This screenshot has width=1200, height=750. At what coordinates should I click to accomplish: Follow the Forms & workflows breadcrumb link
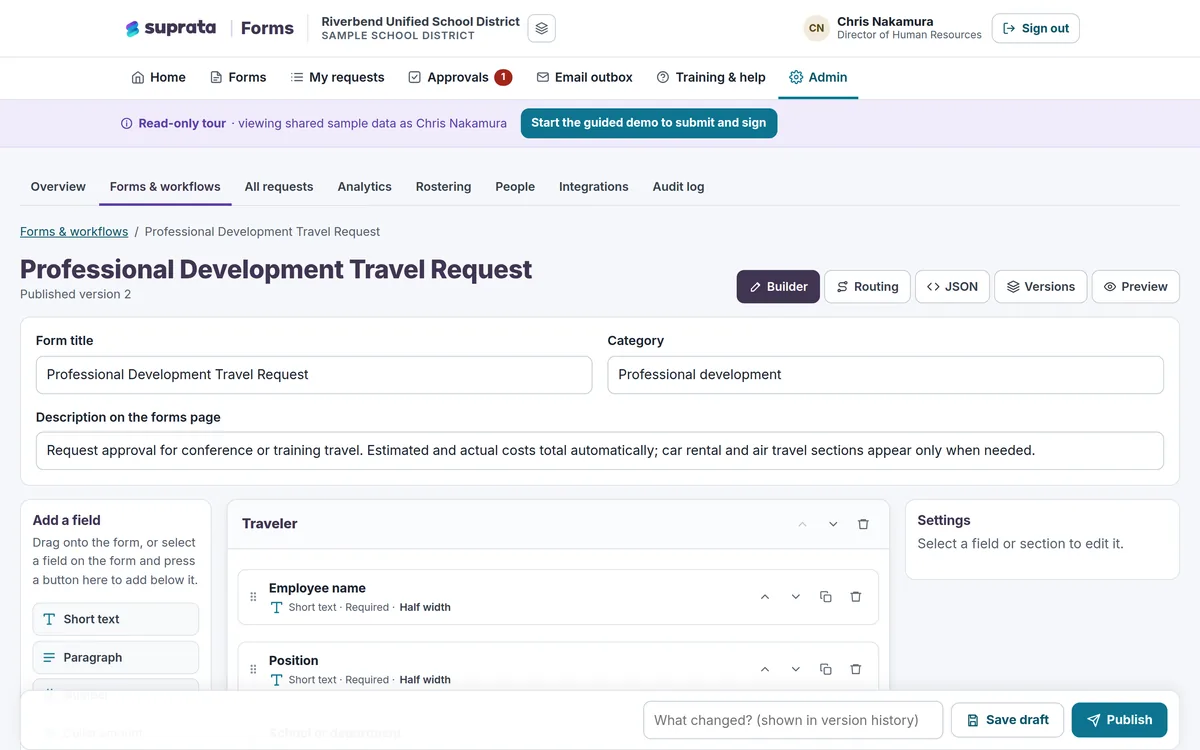pos(74,232)
